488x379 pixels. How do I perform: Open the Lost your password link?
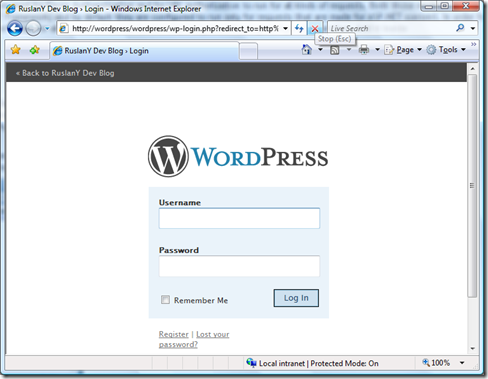tap(194, 339)
